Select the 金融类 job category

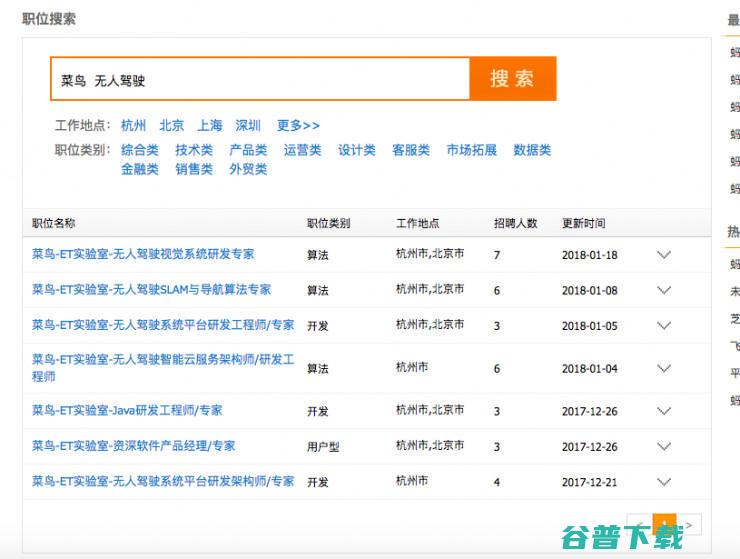pyautogui.click(x=140, y=169)
